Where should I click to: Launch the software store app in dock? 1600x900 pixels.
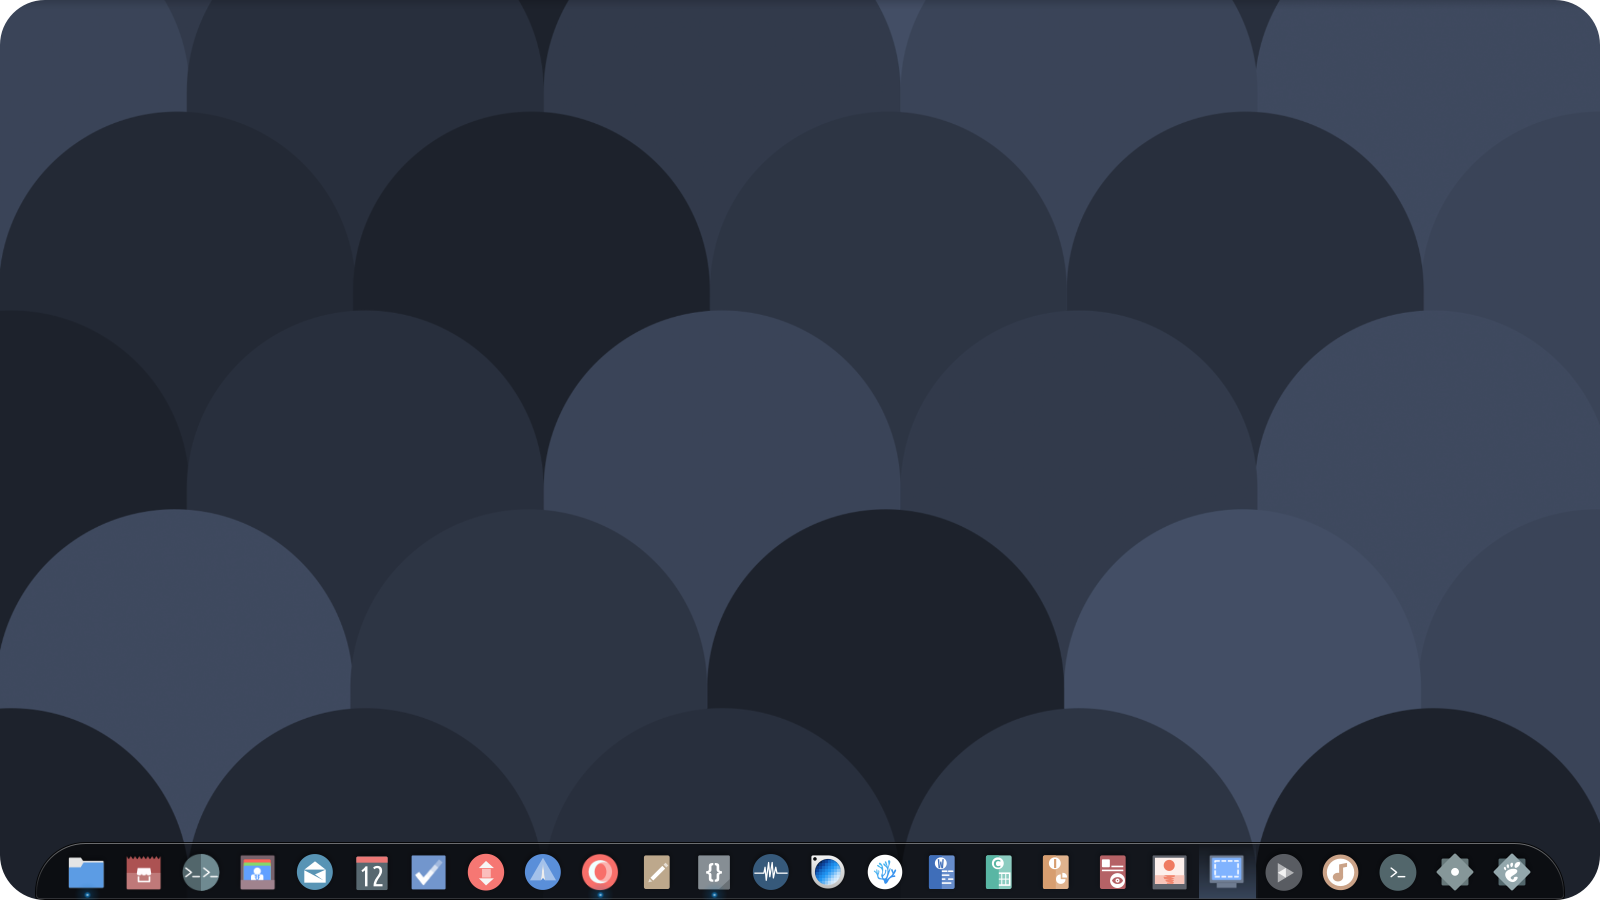143,873
